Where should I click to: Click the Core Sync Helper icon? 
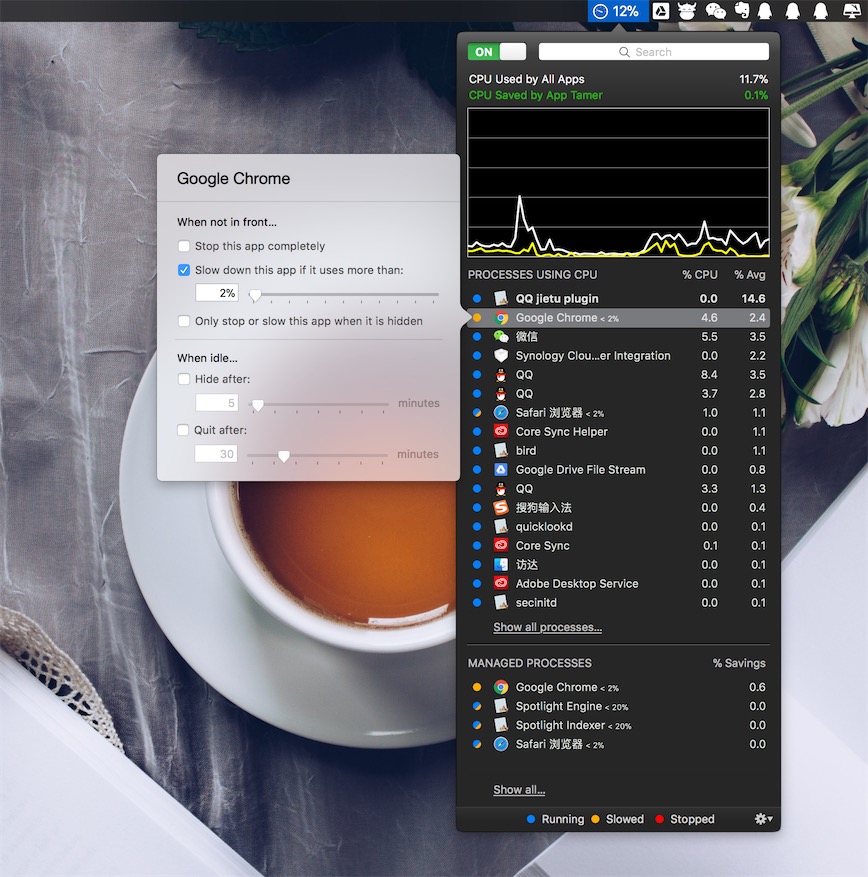(x=501, y=431)
